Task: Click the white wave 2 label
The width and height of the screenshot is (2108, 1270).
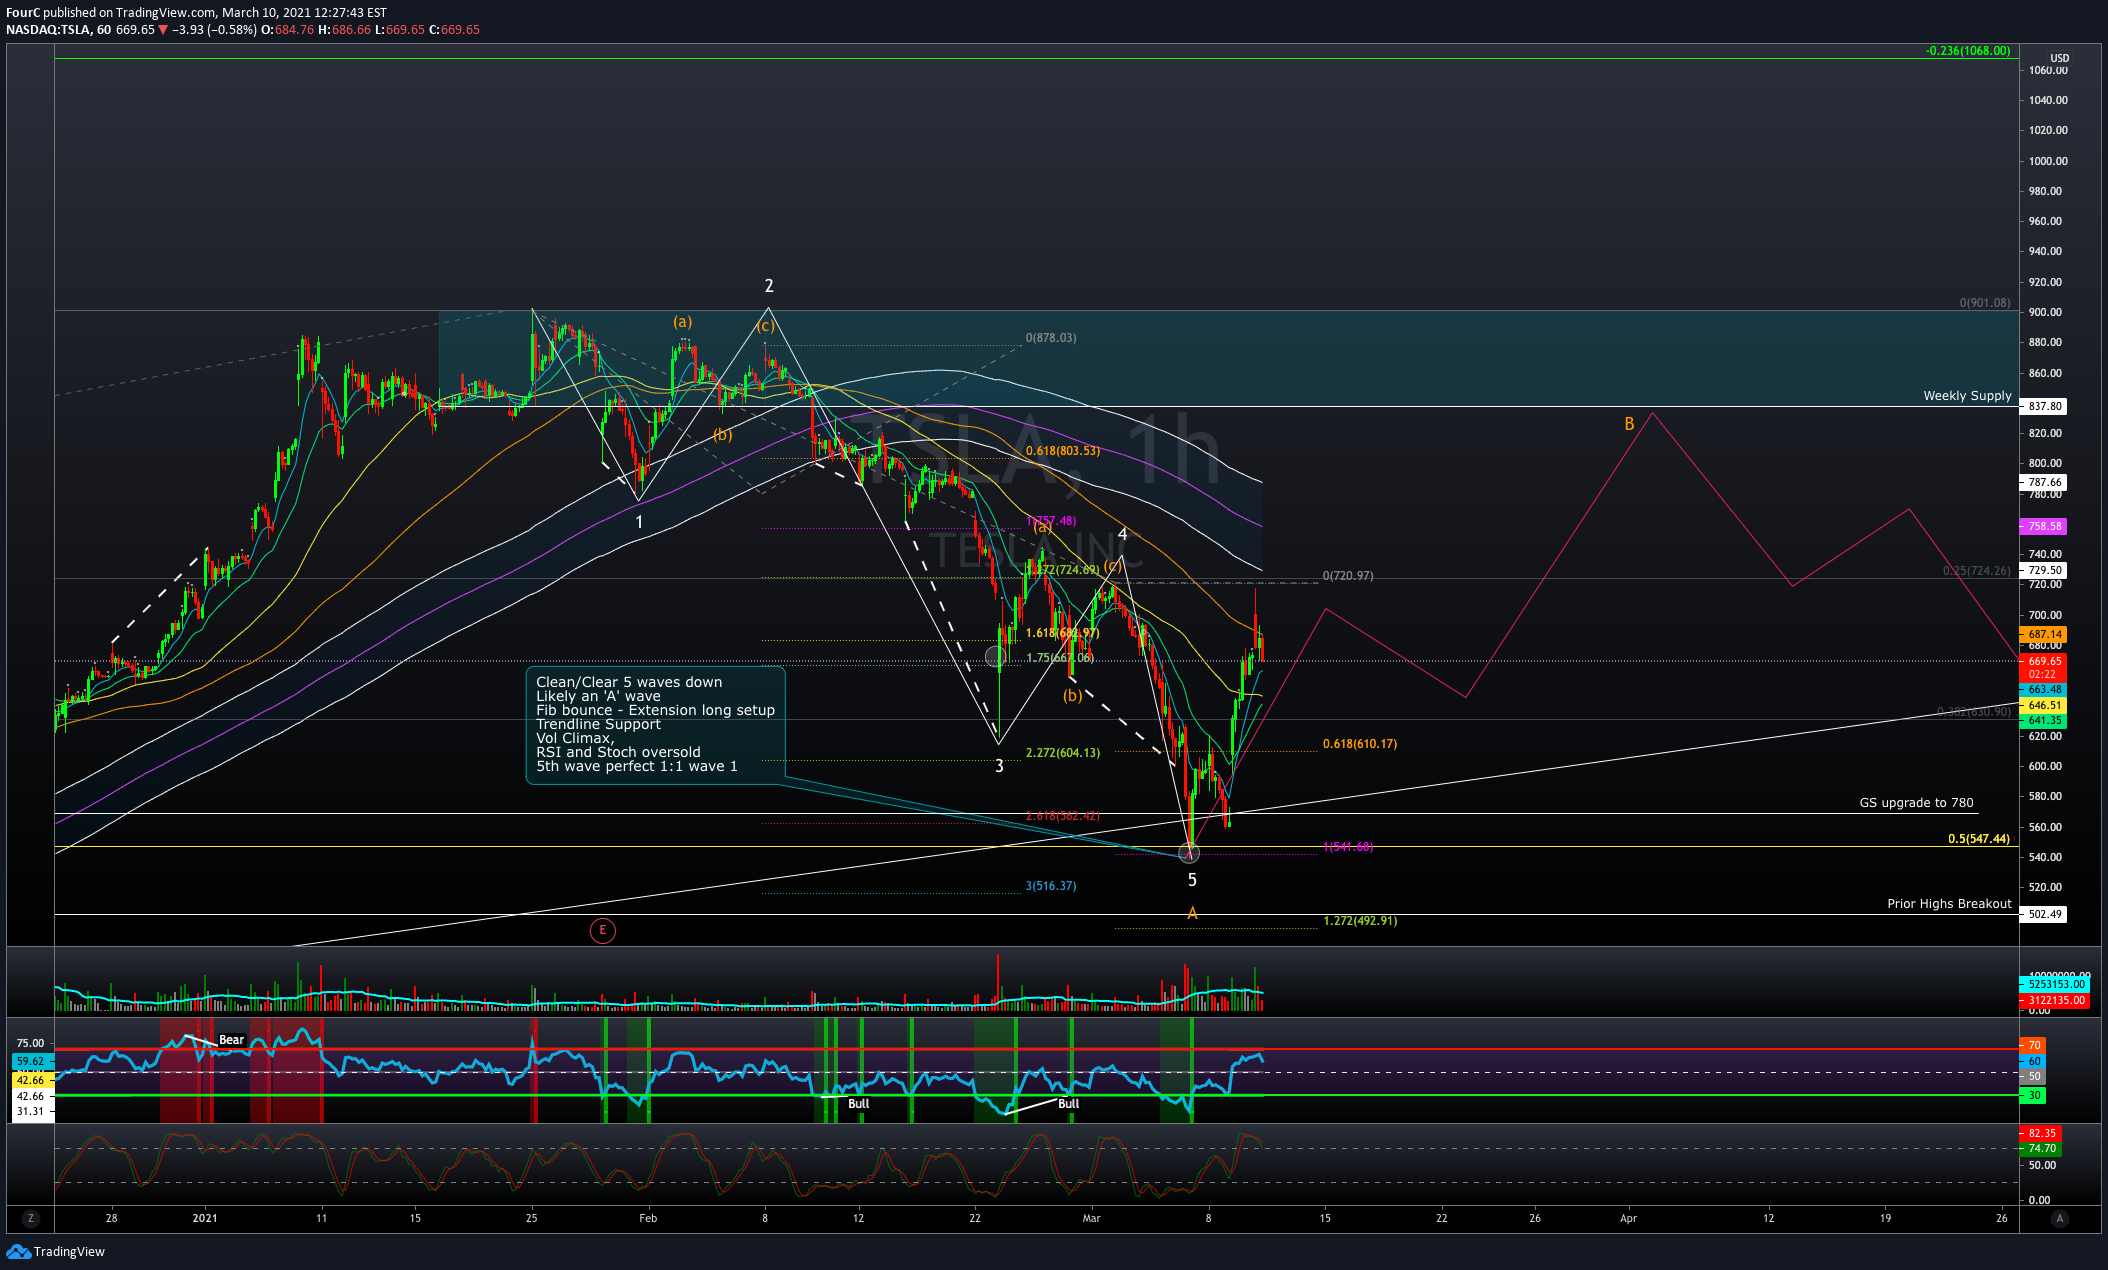Action: click(x=768, y=286)
